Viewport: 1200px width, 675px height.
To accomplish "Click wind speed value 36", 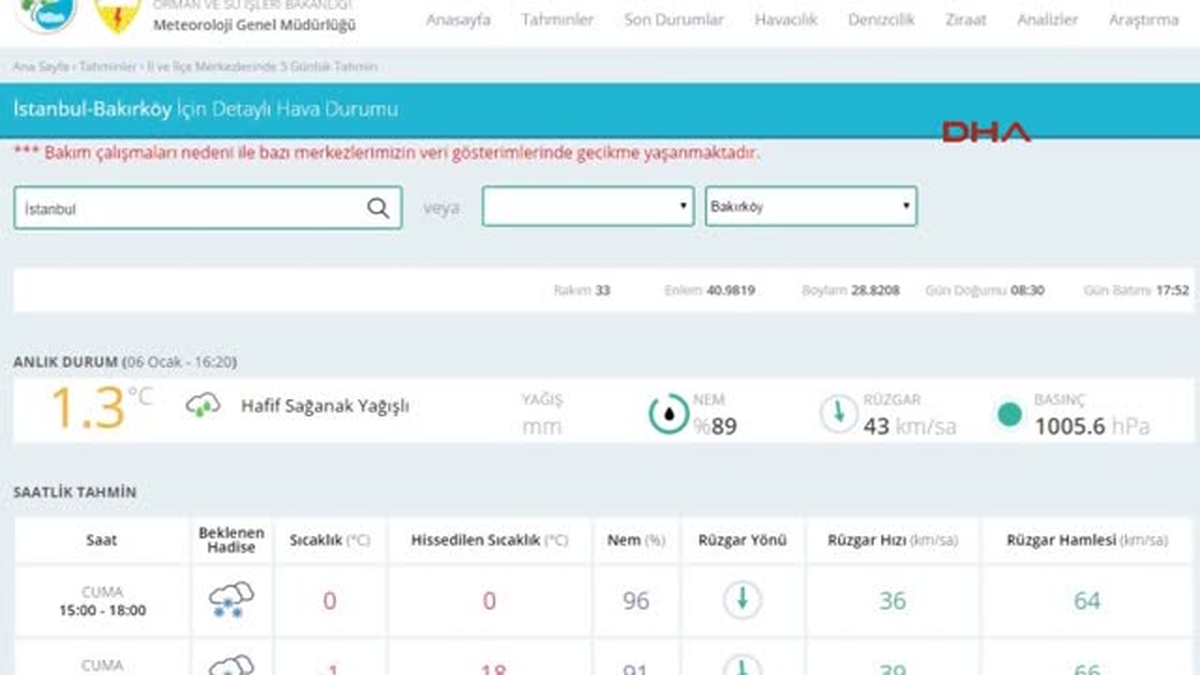I will [x=892, y=601].
